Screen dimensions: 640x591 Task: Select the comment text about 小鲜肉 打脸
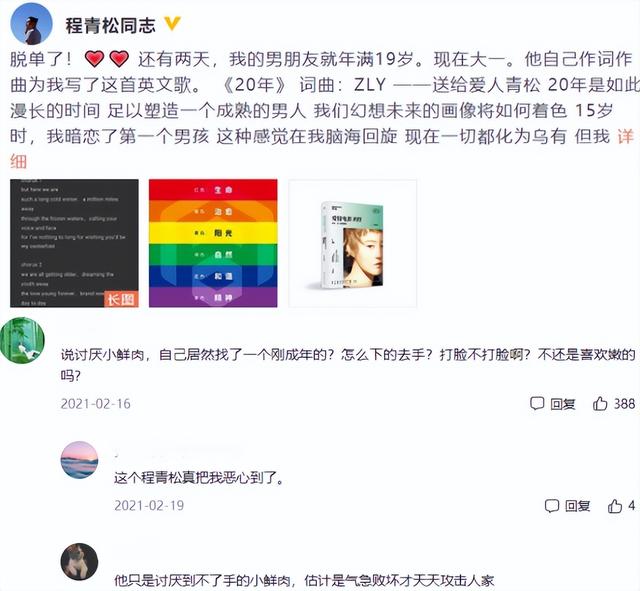point(348,365)
